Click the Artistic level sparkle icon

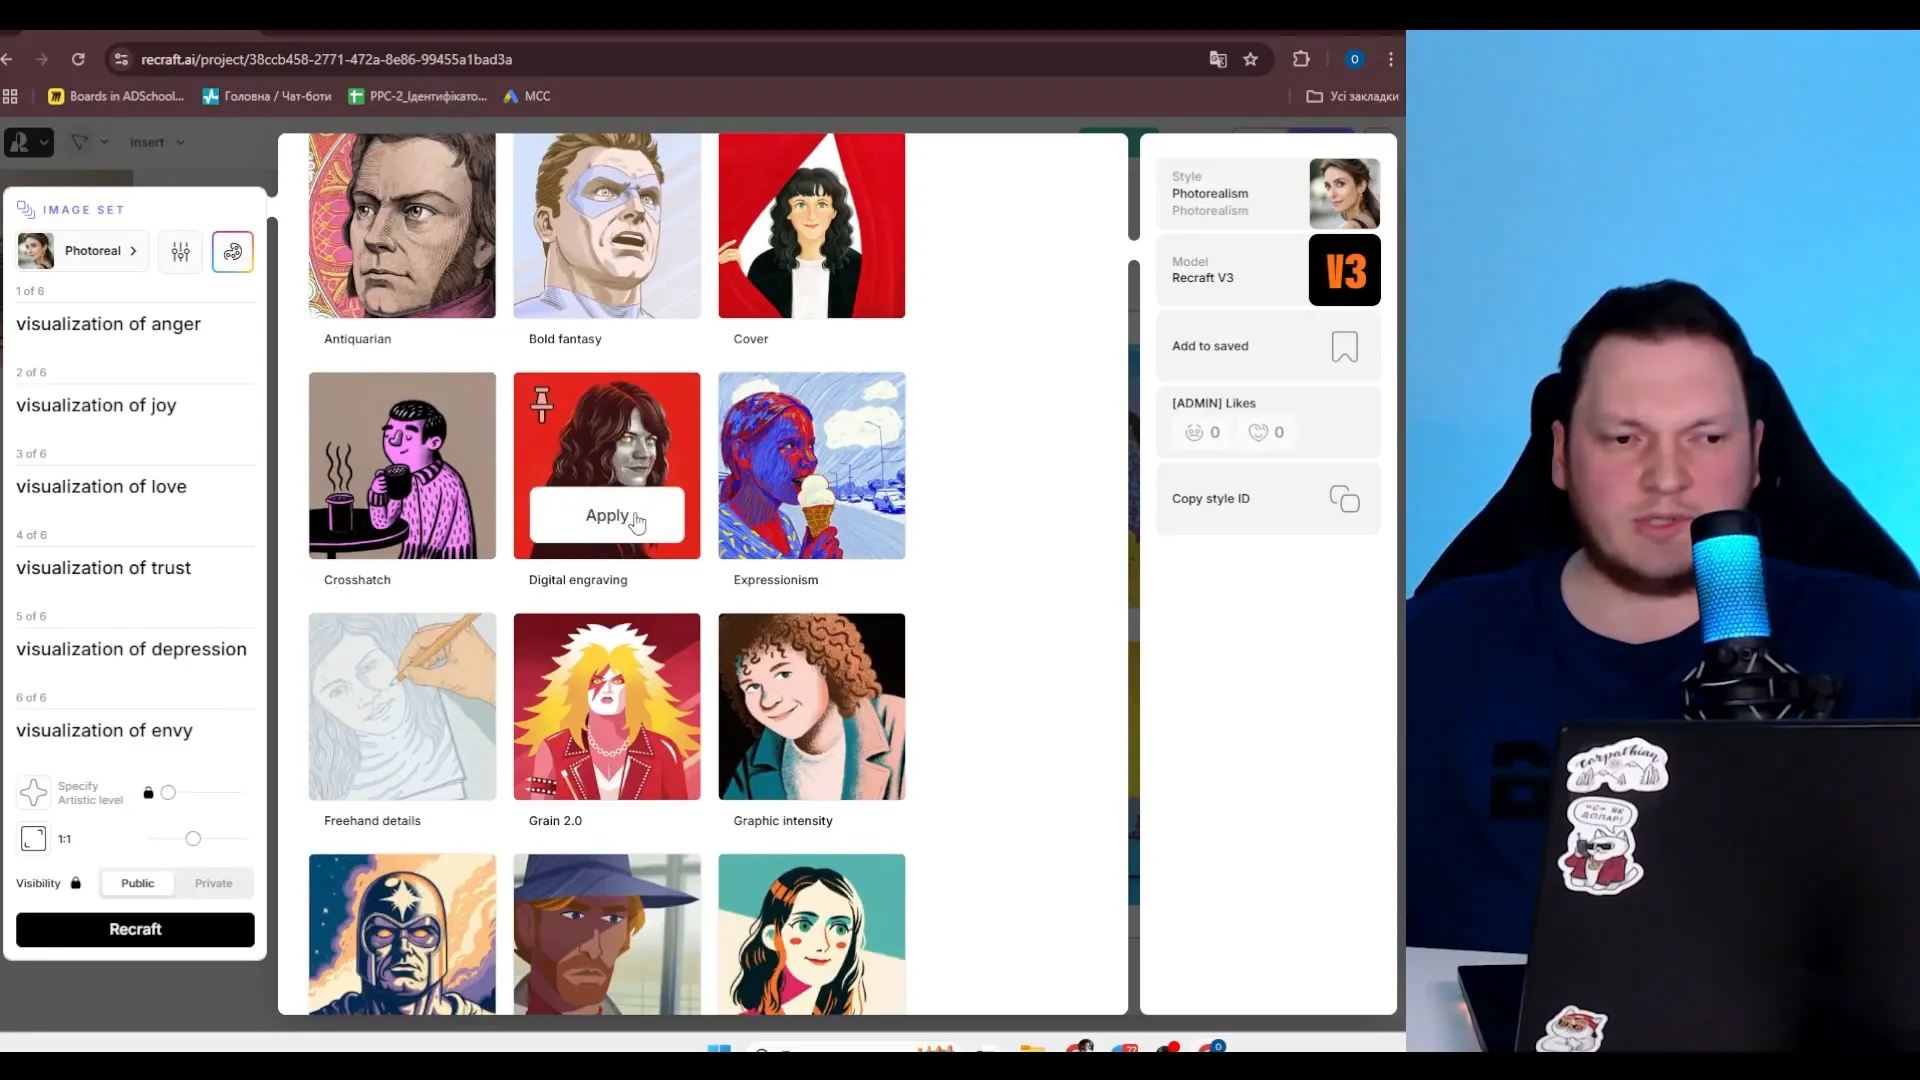[33, 793]
